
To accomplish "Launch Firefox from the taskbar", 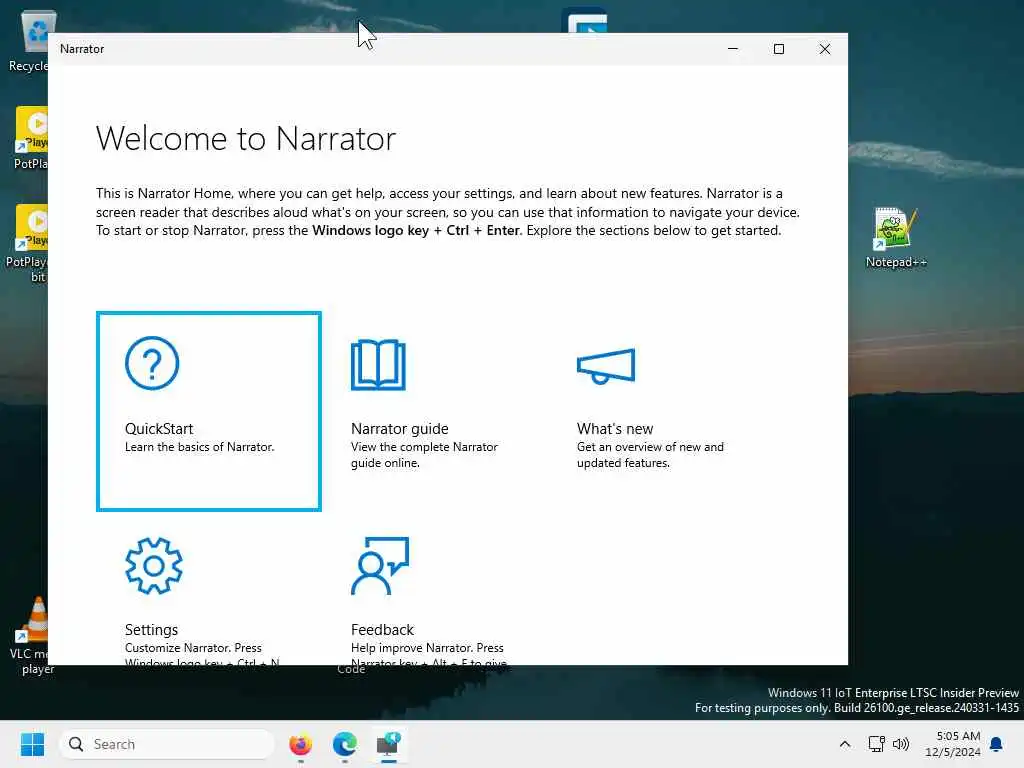I will 300,744.
